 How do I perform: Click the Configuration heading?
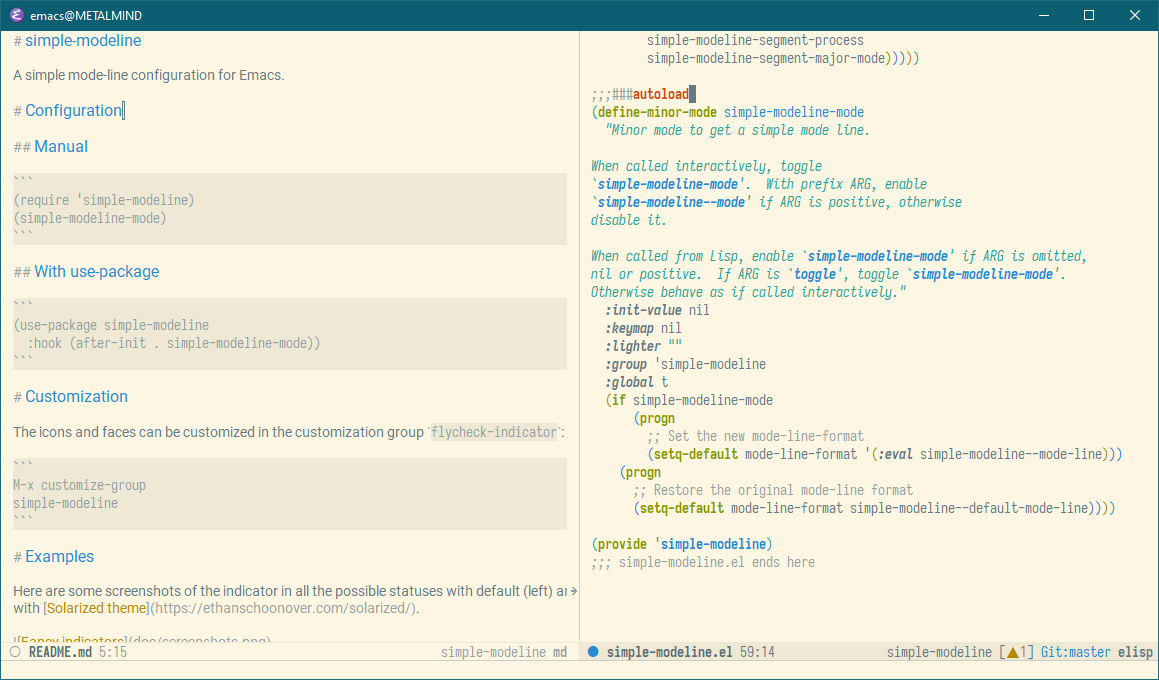[73, 110]
